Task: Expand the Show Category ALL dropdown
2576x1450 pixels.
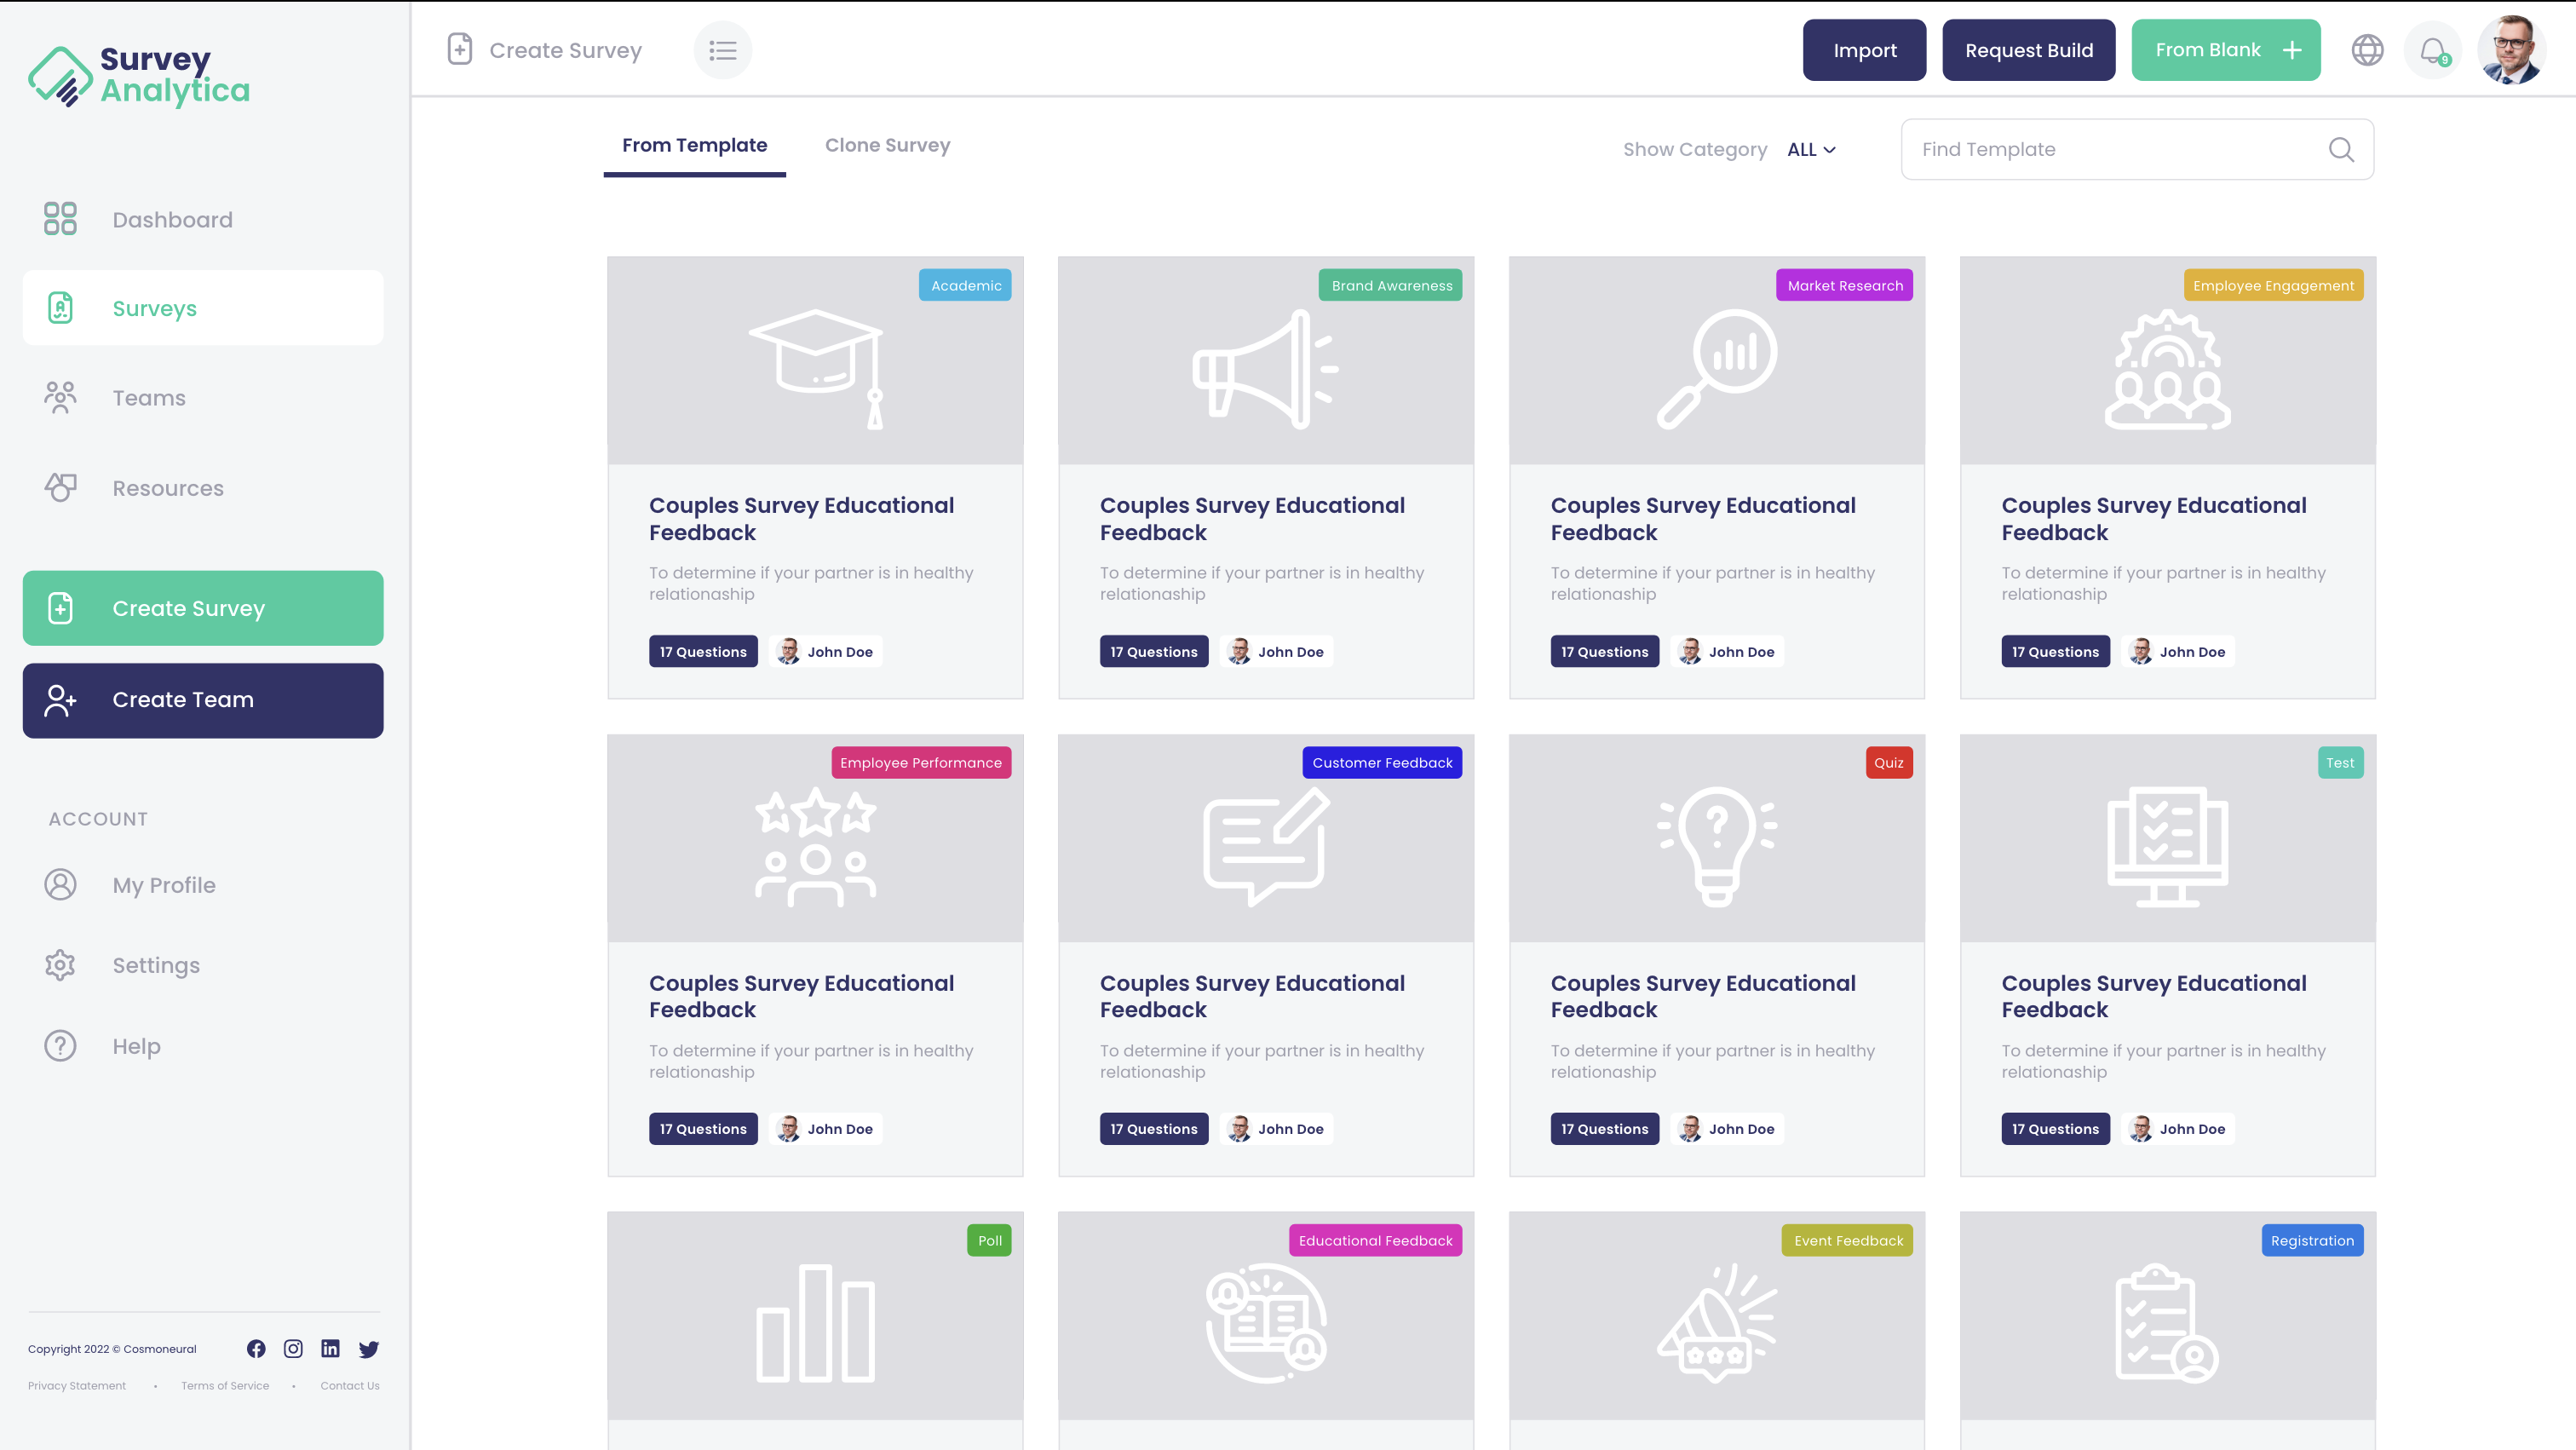Action: tap(1811, 149)
